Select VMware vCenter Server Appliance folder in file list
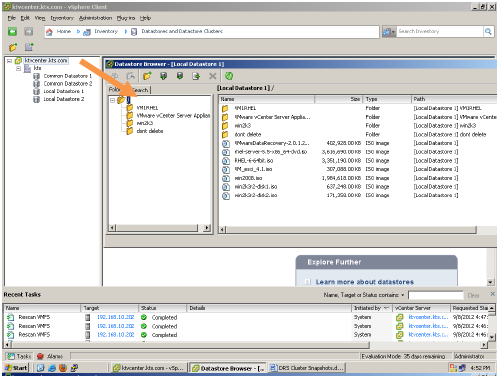This screenshot has height=376, width=497. click(272, 117)
